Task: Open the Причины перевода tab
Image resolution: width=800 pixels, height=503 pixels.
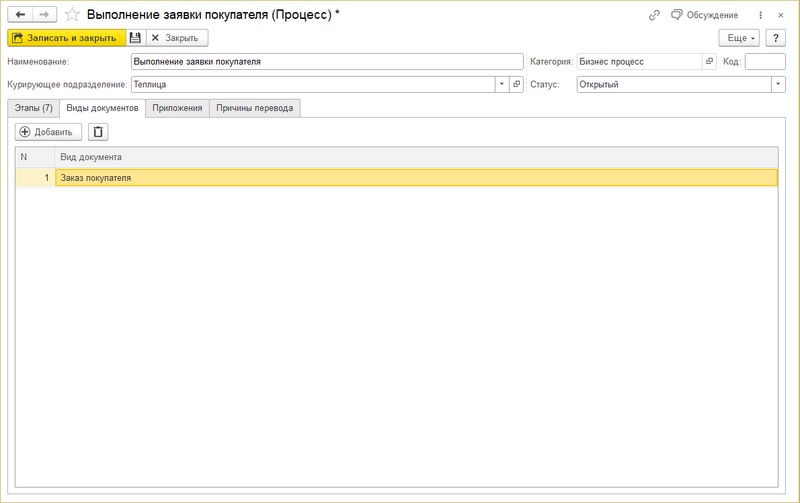Action: pos(255,108)
